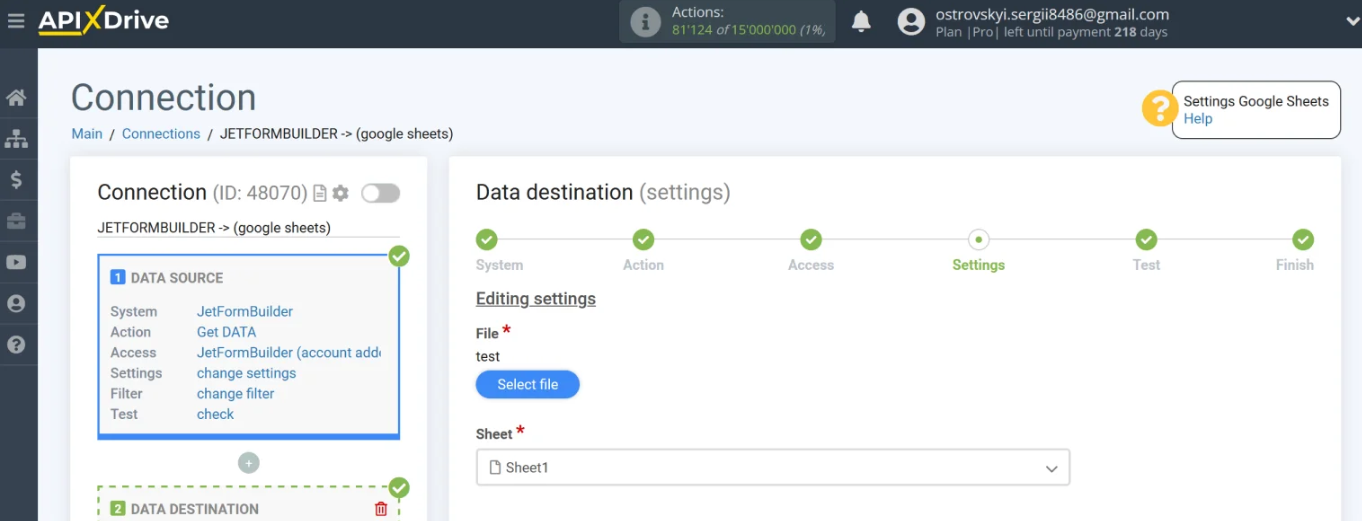The width and height of the screenshot is (1362, 521).
Task: Go to Action step
Action: click(x=643, y=240)
